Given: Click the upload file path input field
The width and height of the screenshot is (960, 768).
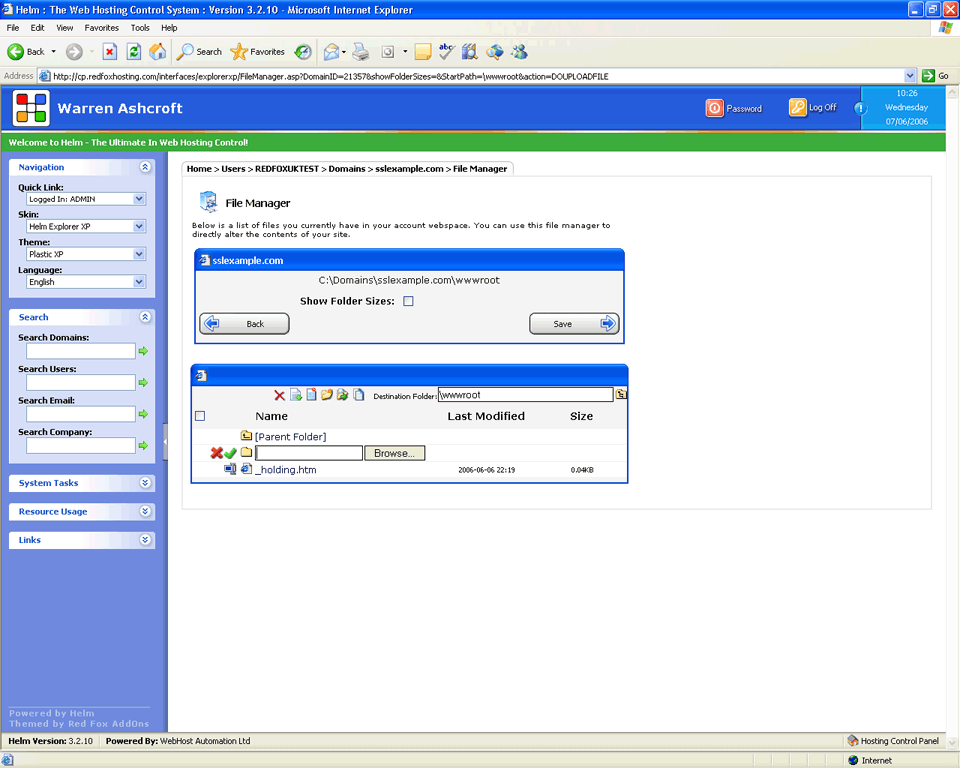Looking at the screenshot, I should tap(309, 453).
